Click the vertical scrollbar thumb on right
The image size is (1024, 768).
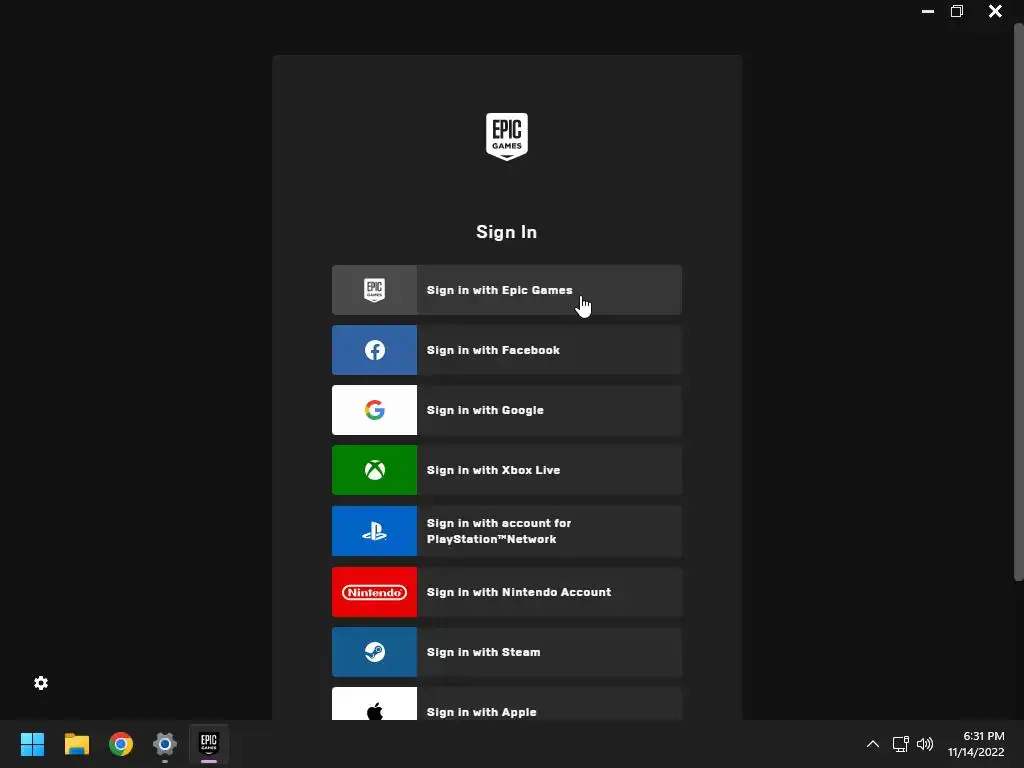click(1018, 302)
